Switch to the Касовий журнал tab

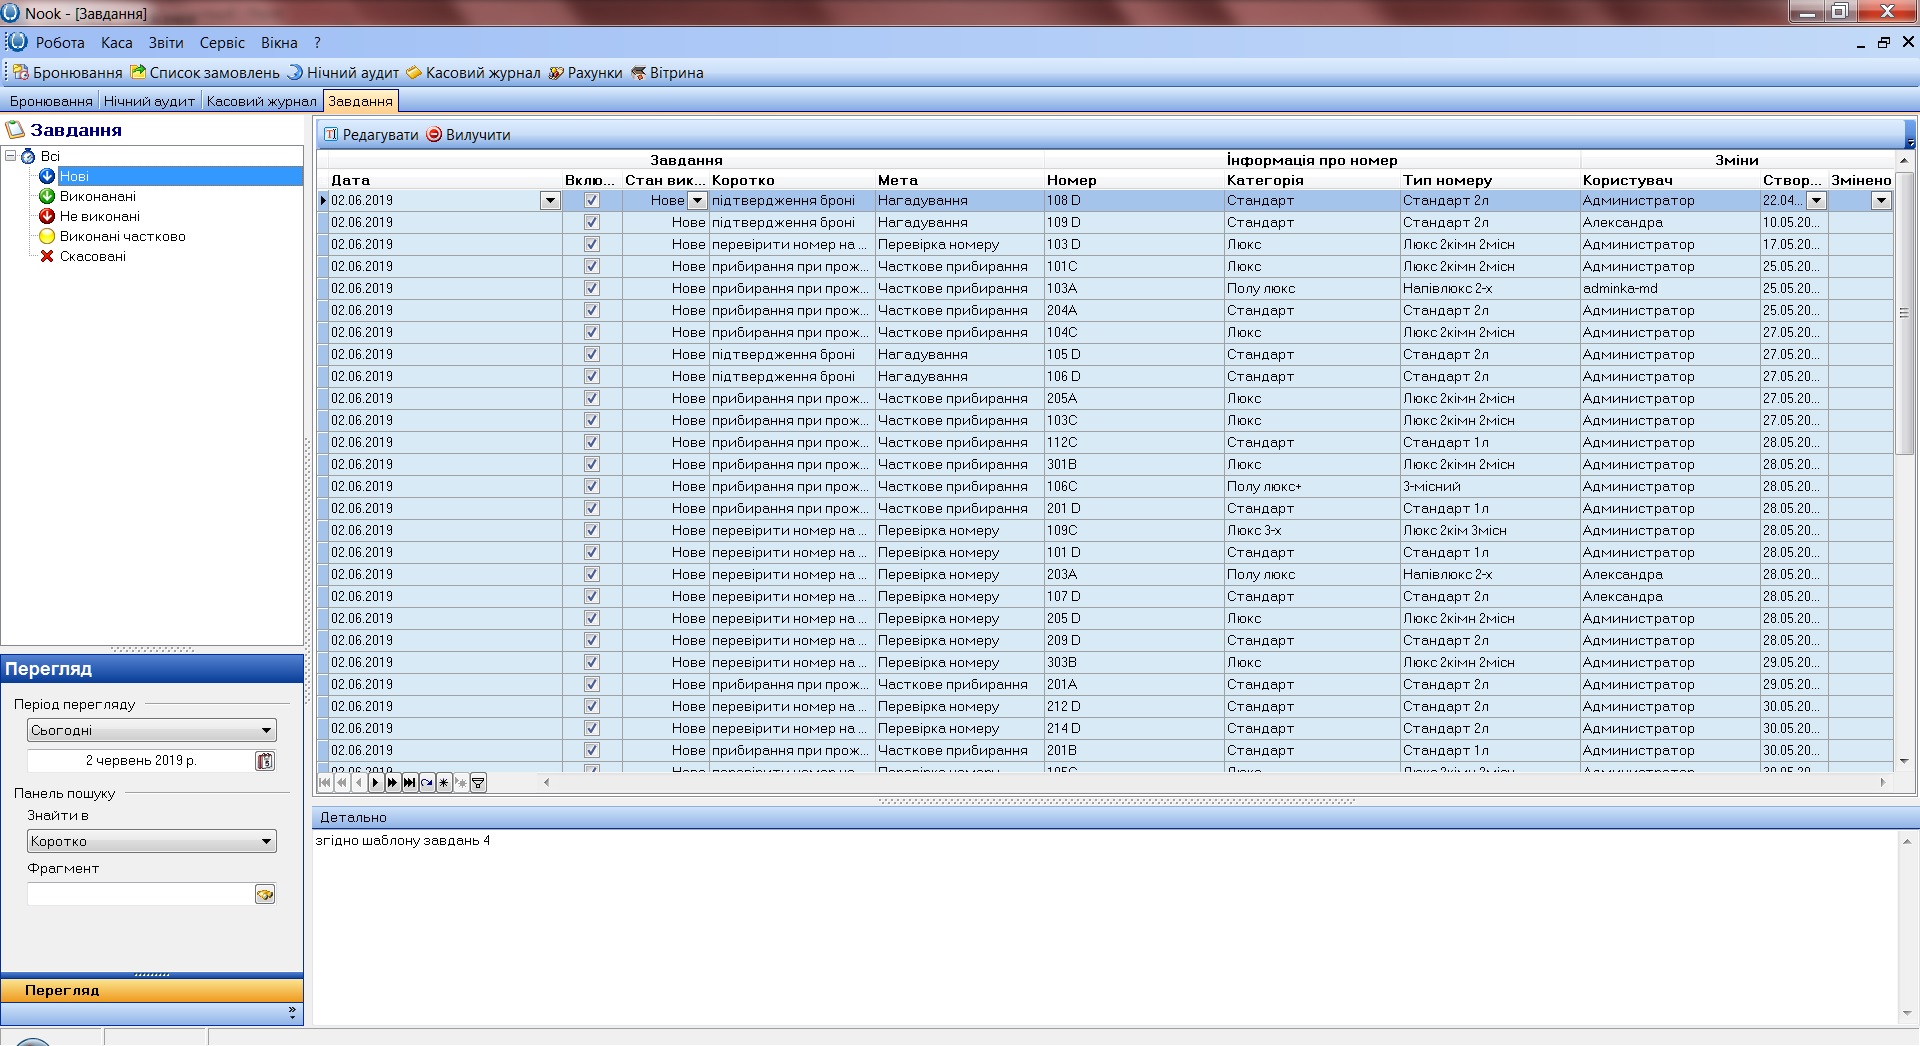coord(261,101)
